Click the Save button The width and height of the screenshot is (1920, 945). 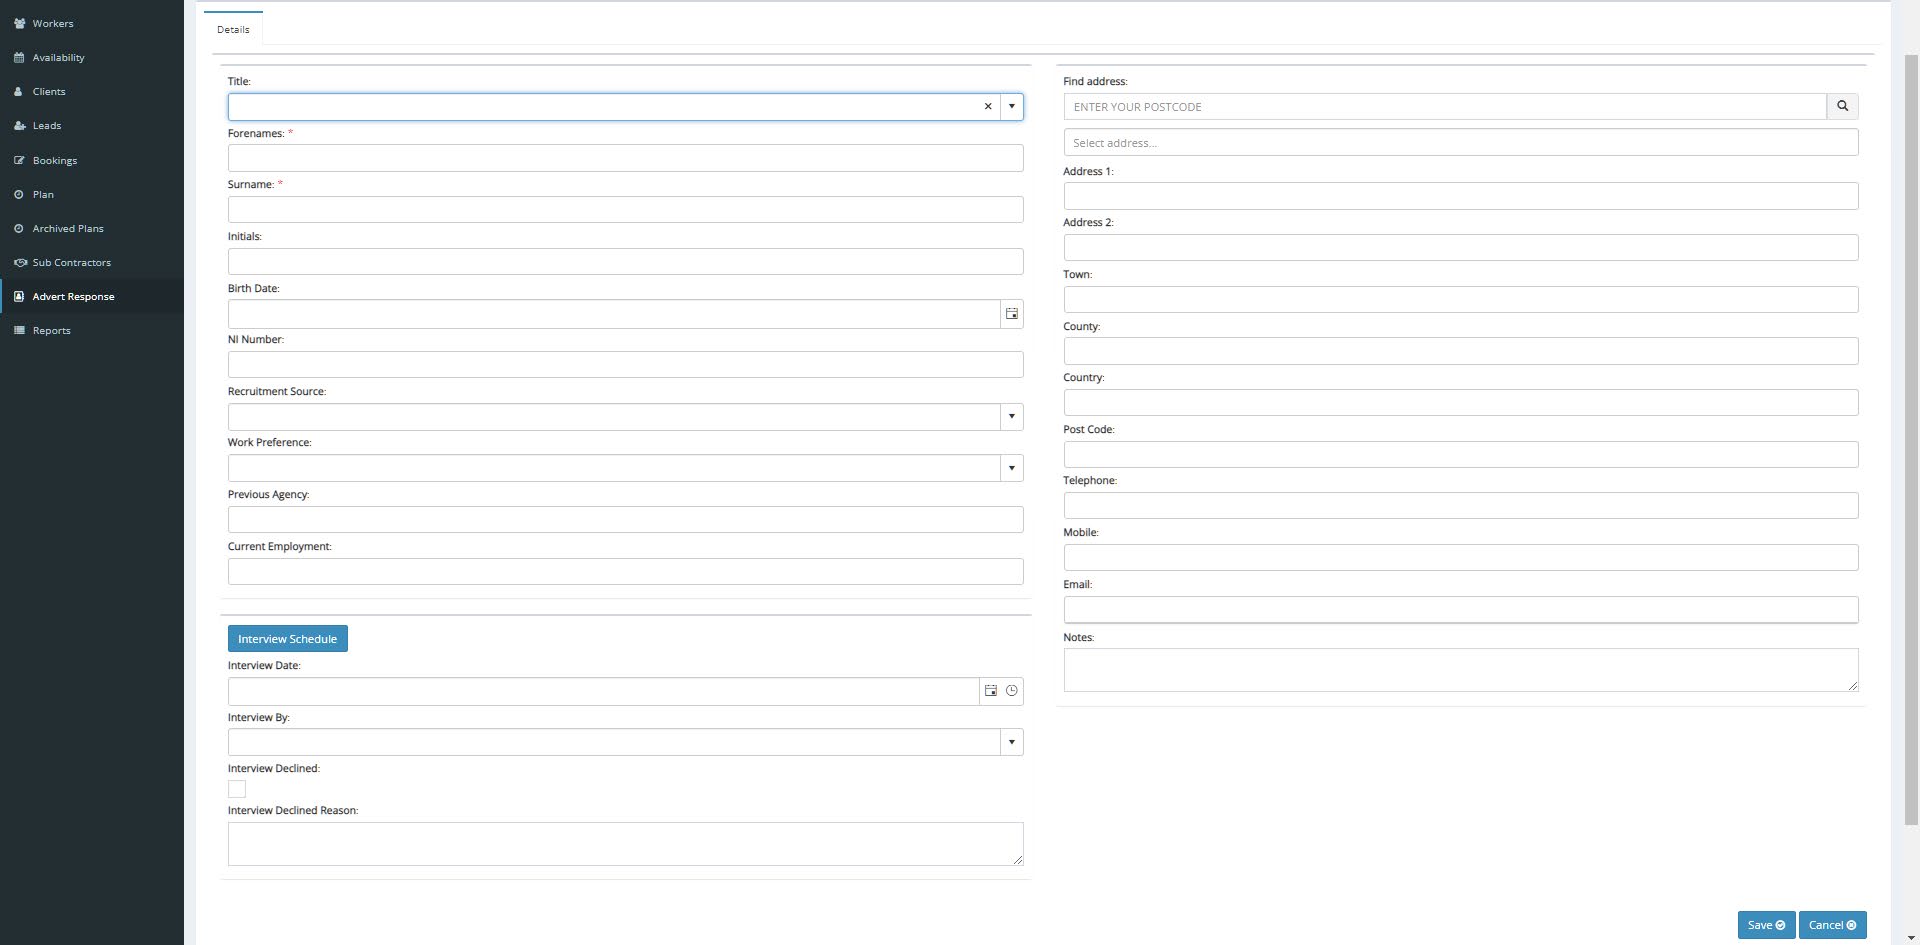pos(1765,925)
